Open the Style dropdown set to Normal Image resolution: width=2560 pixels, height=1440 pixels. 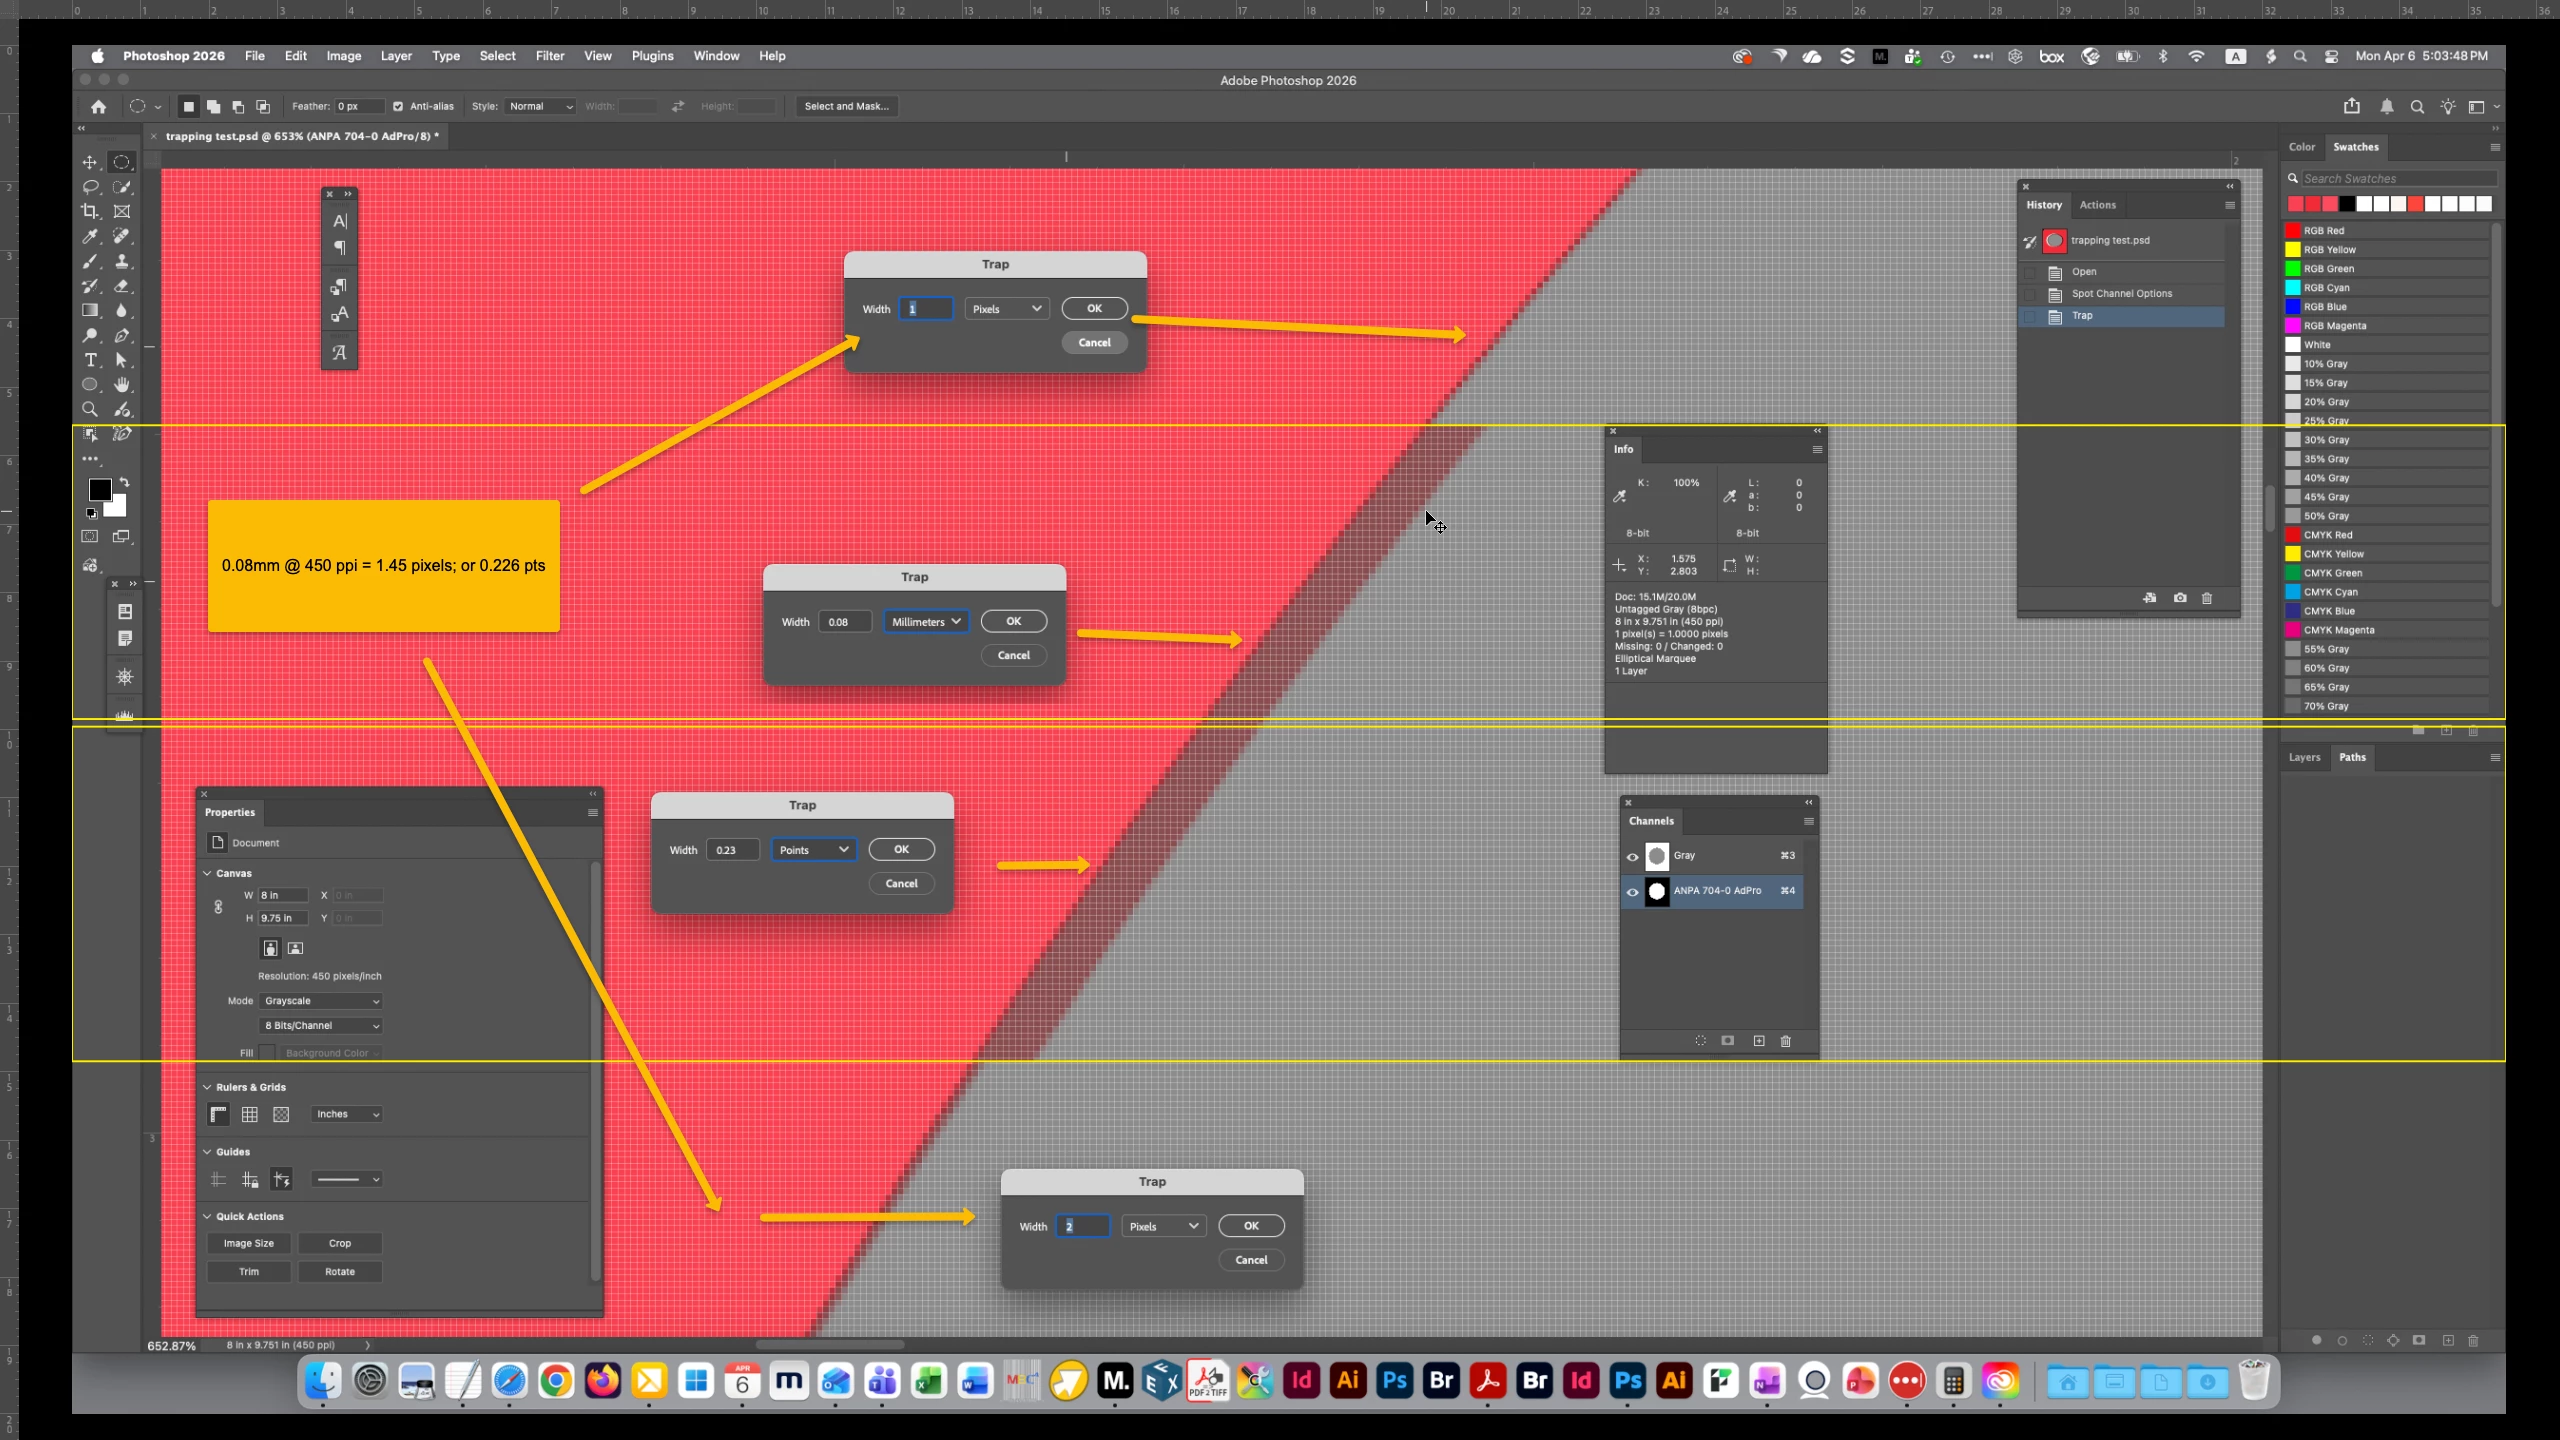point(540,106)
